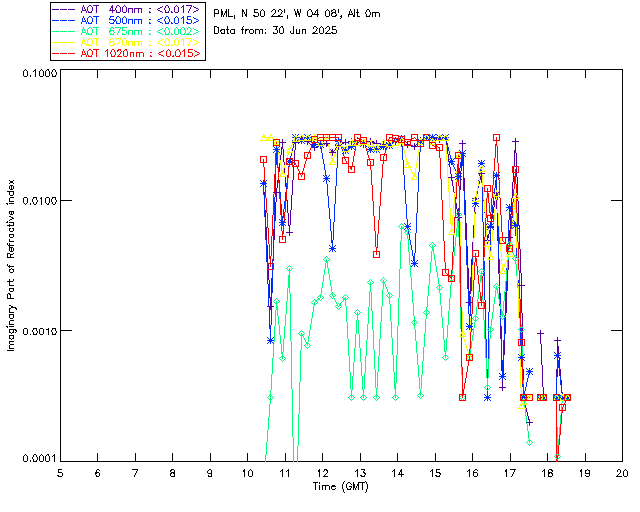
Task: Click the 0.0010 y-axis tick label
Action: click(39, 331)
